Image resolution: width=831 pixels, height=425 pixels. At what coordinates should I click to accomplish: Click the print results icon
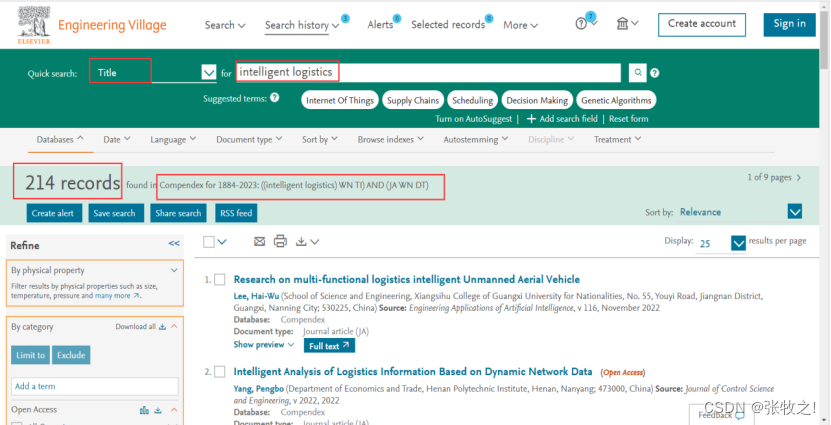click(x=280, y=241)
